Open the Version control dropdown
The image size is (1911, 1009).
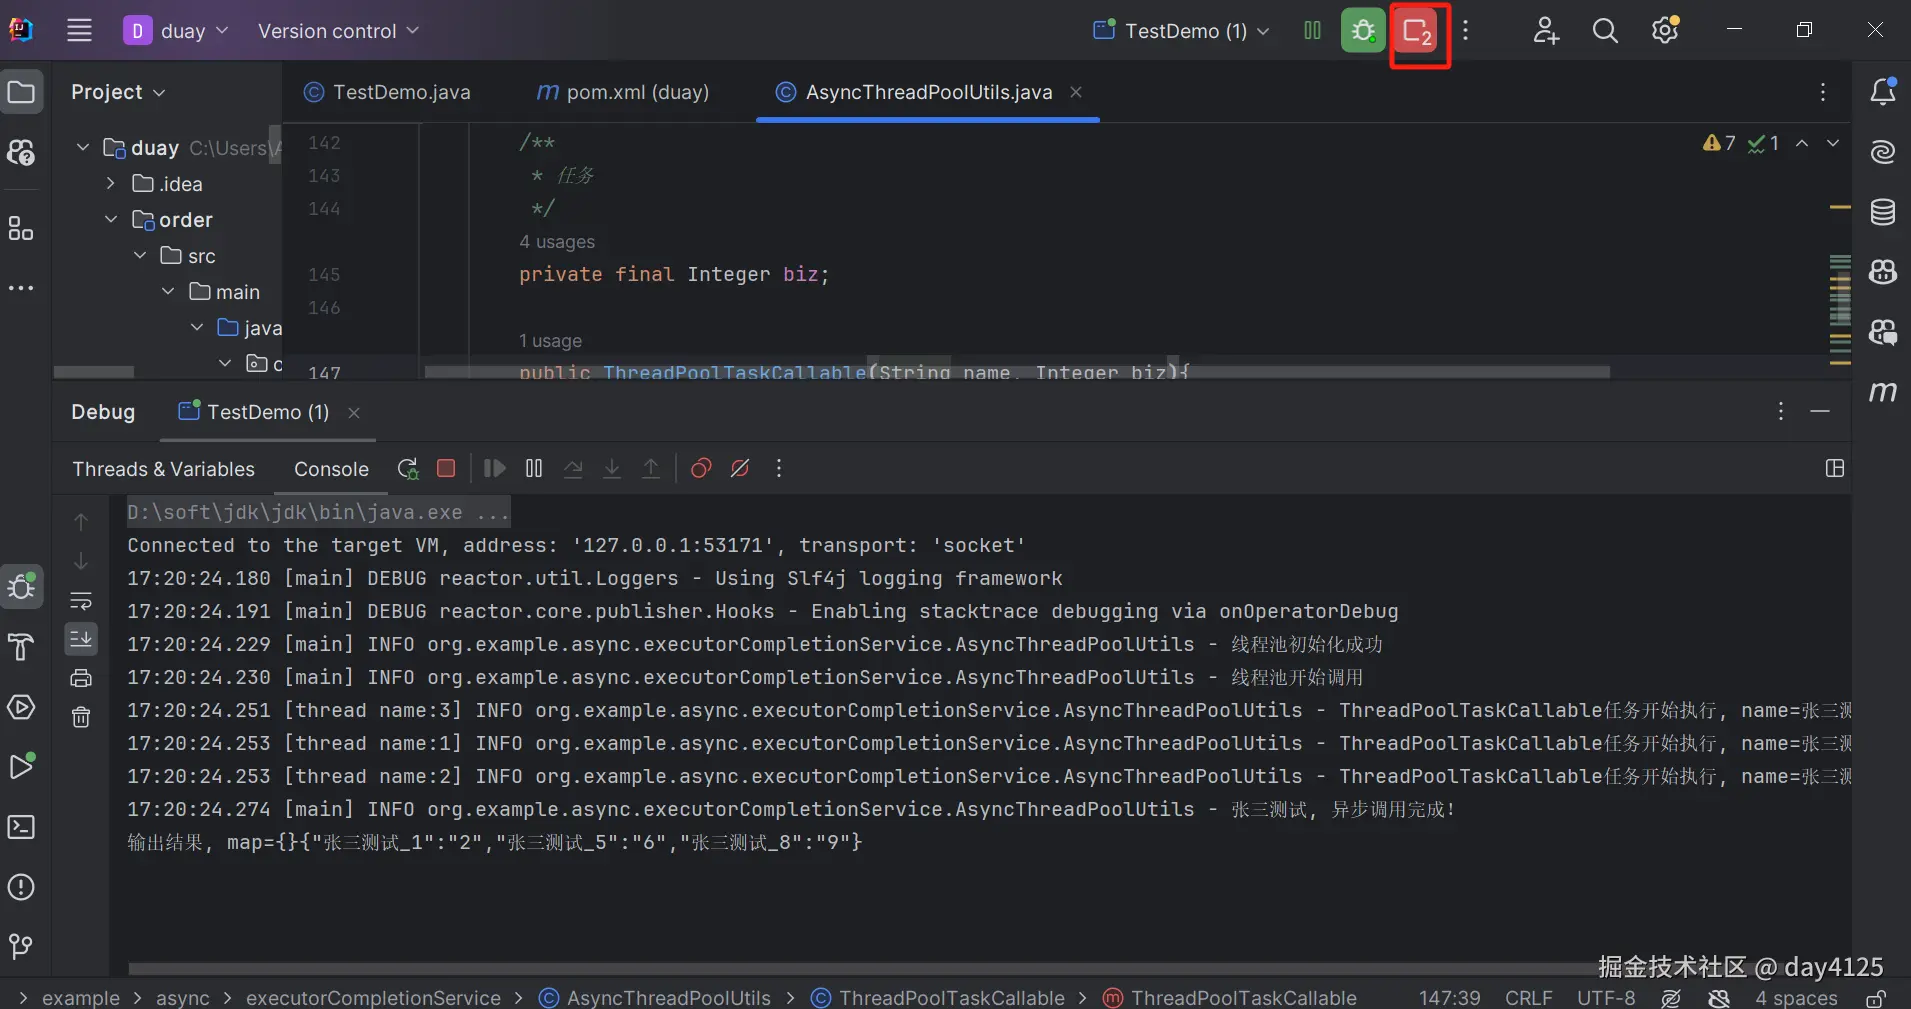click(338, 31)
